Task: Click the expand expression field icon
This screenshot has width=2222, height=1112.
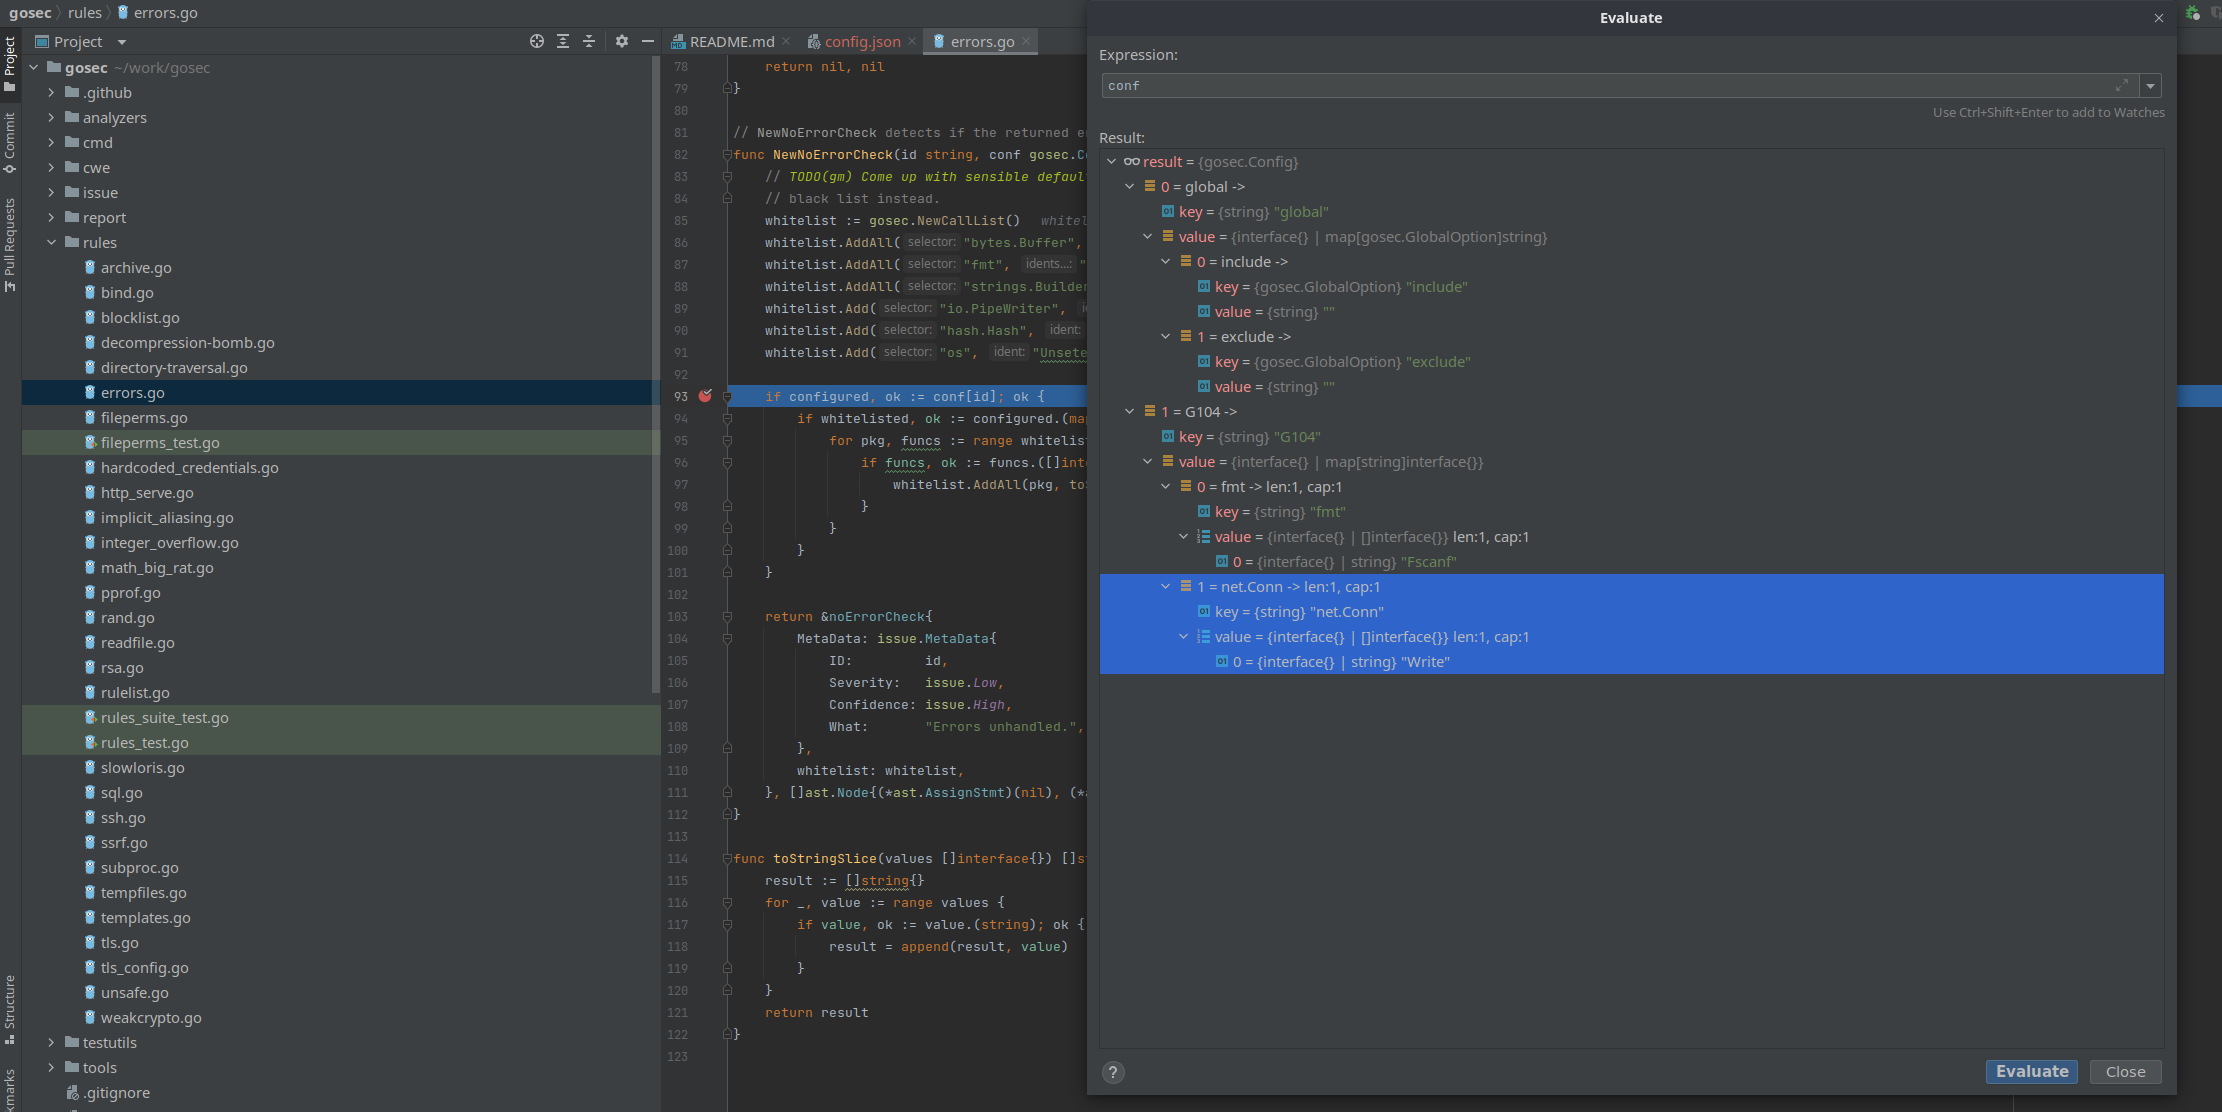Action: point(2121,85)
